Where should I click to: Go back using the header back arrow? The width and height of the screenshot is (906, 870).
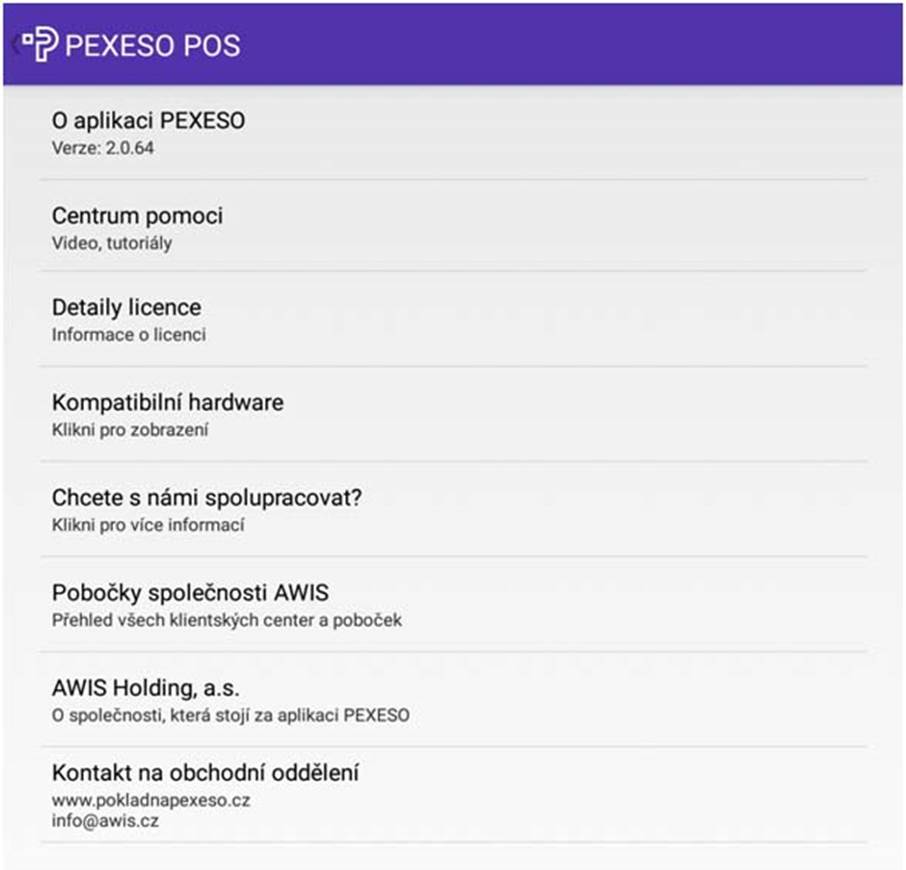pos(16,44)
